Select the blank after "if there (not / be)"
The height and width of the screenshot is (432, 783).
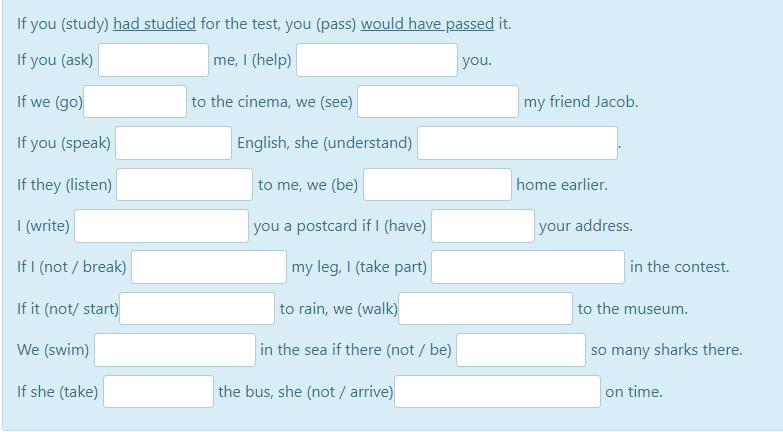click(521, 350)
